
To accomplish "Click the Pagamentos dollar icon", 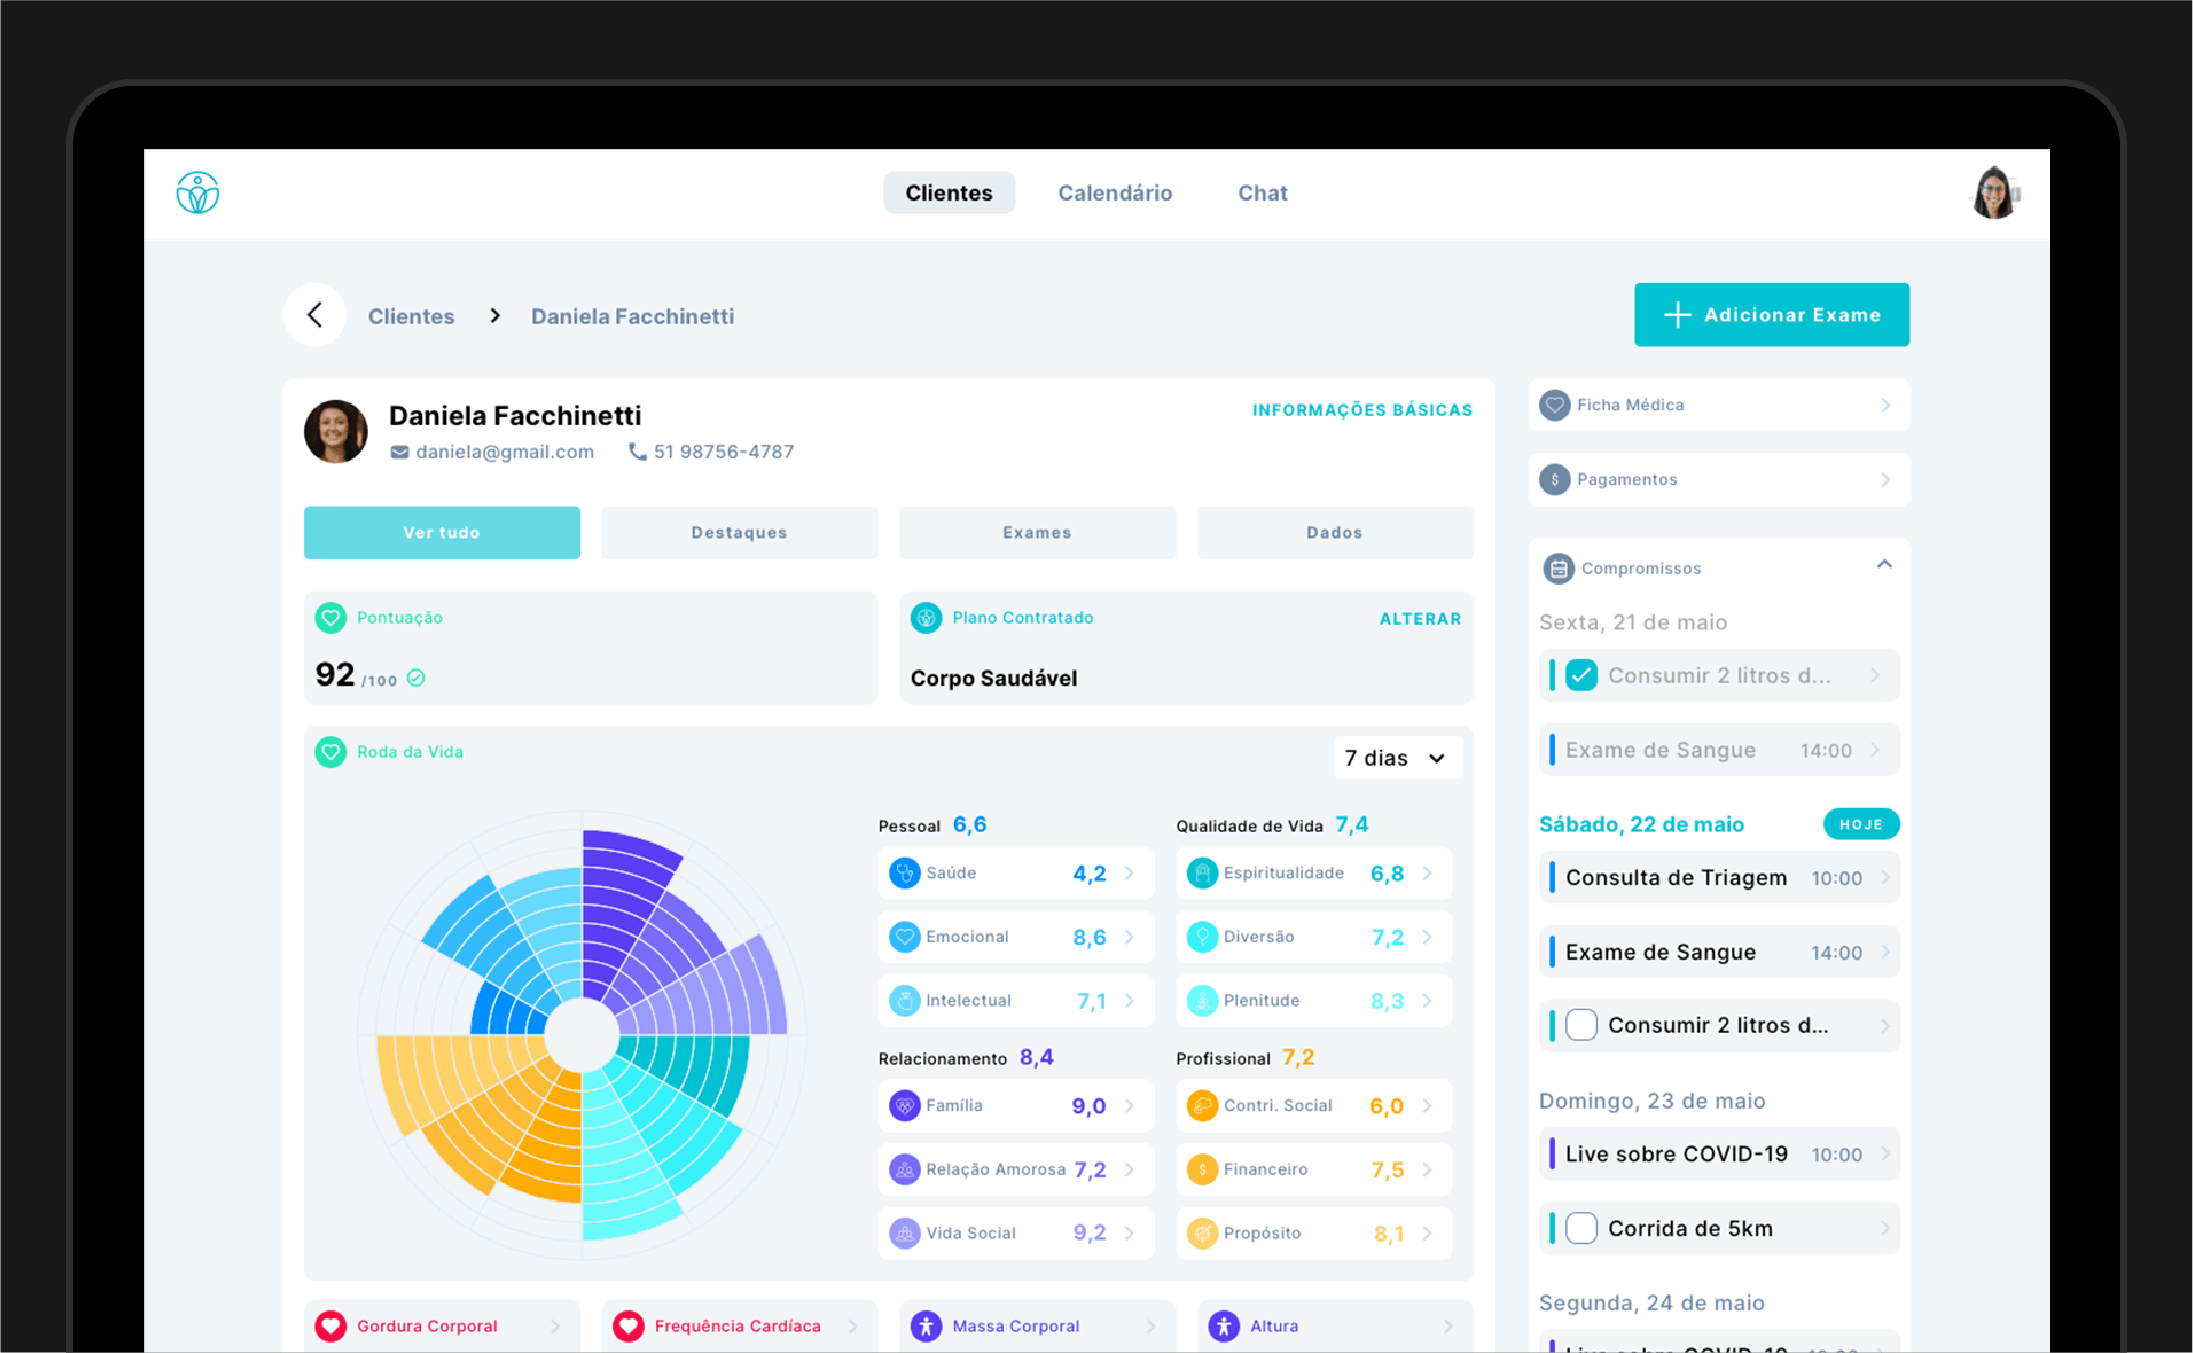I will 1554,480.
